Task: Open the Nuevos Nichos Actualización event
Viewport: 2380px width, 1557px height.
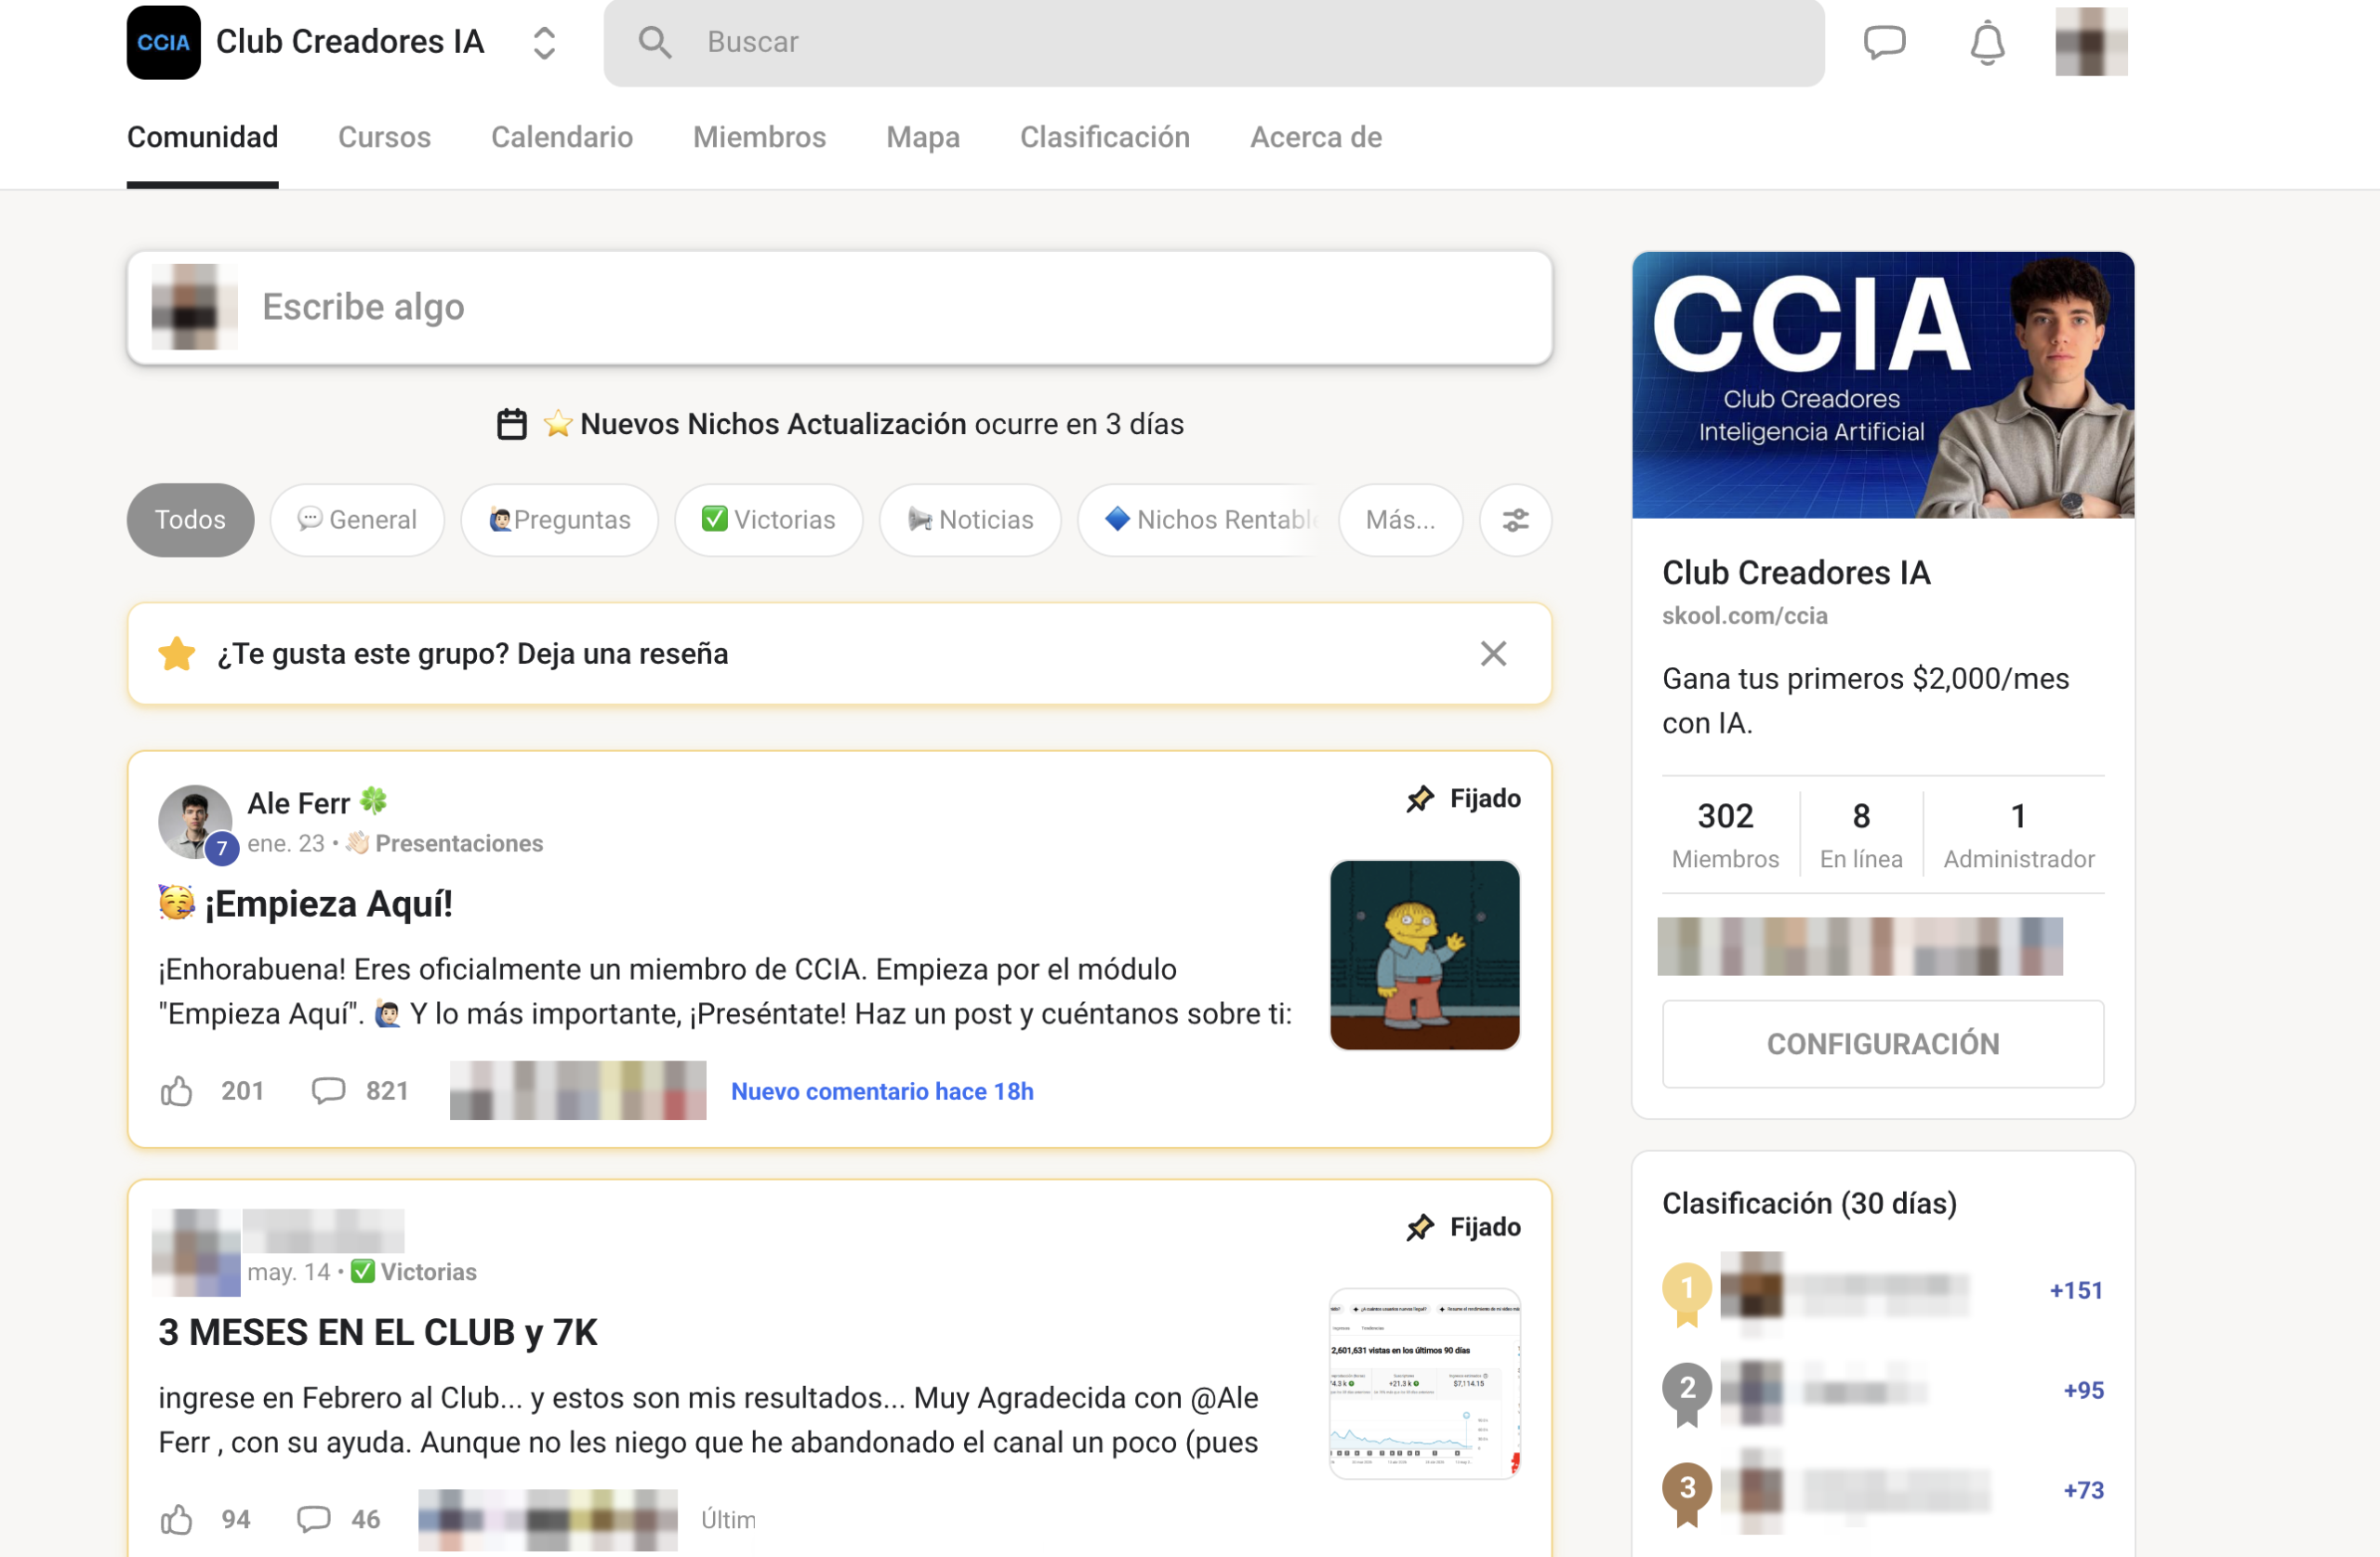Action: [x=773, y=424]
